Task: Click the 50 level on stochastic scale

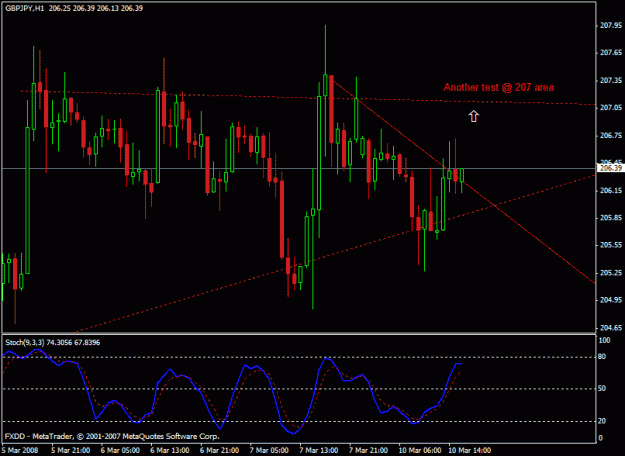Action: click(x=602, y=389)
